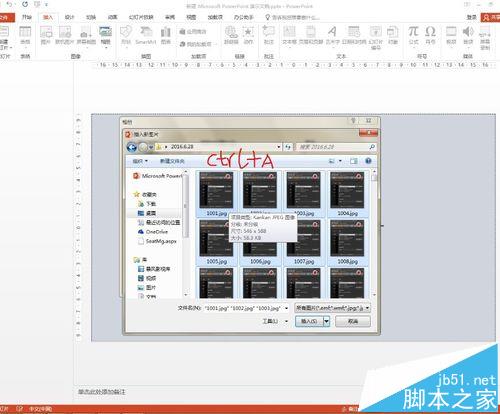Click the blue help question mark icon
500x414 pixels.
point(368,161)
